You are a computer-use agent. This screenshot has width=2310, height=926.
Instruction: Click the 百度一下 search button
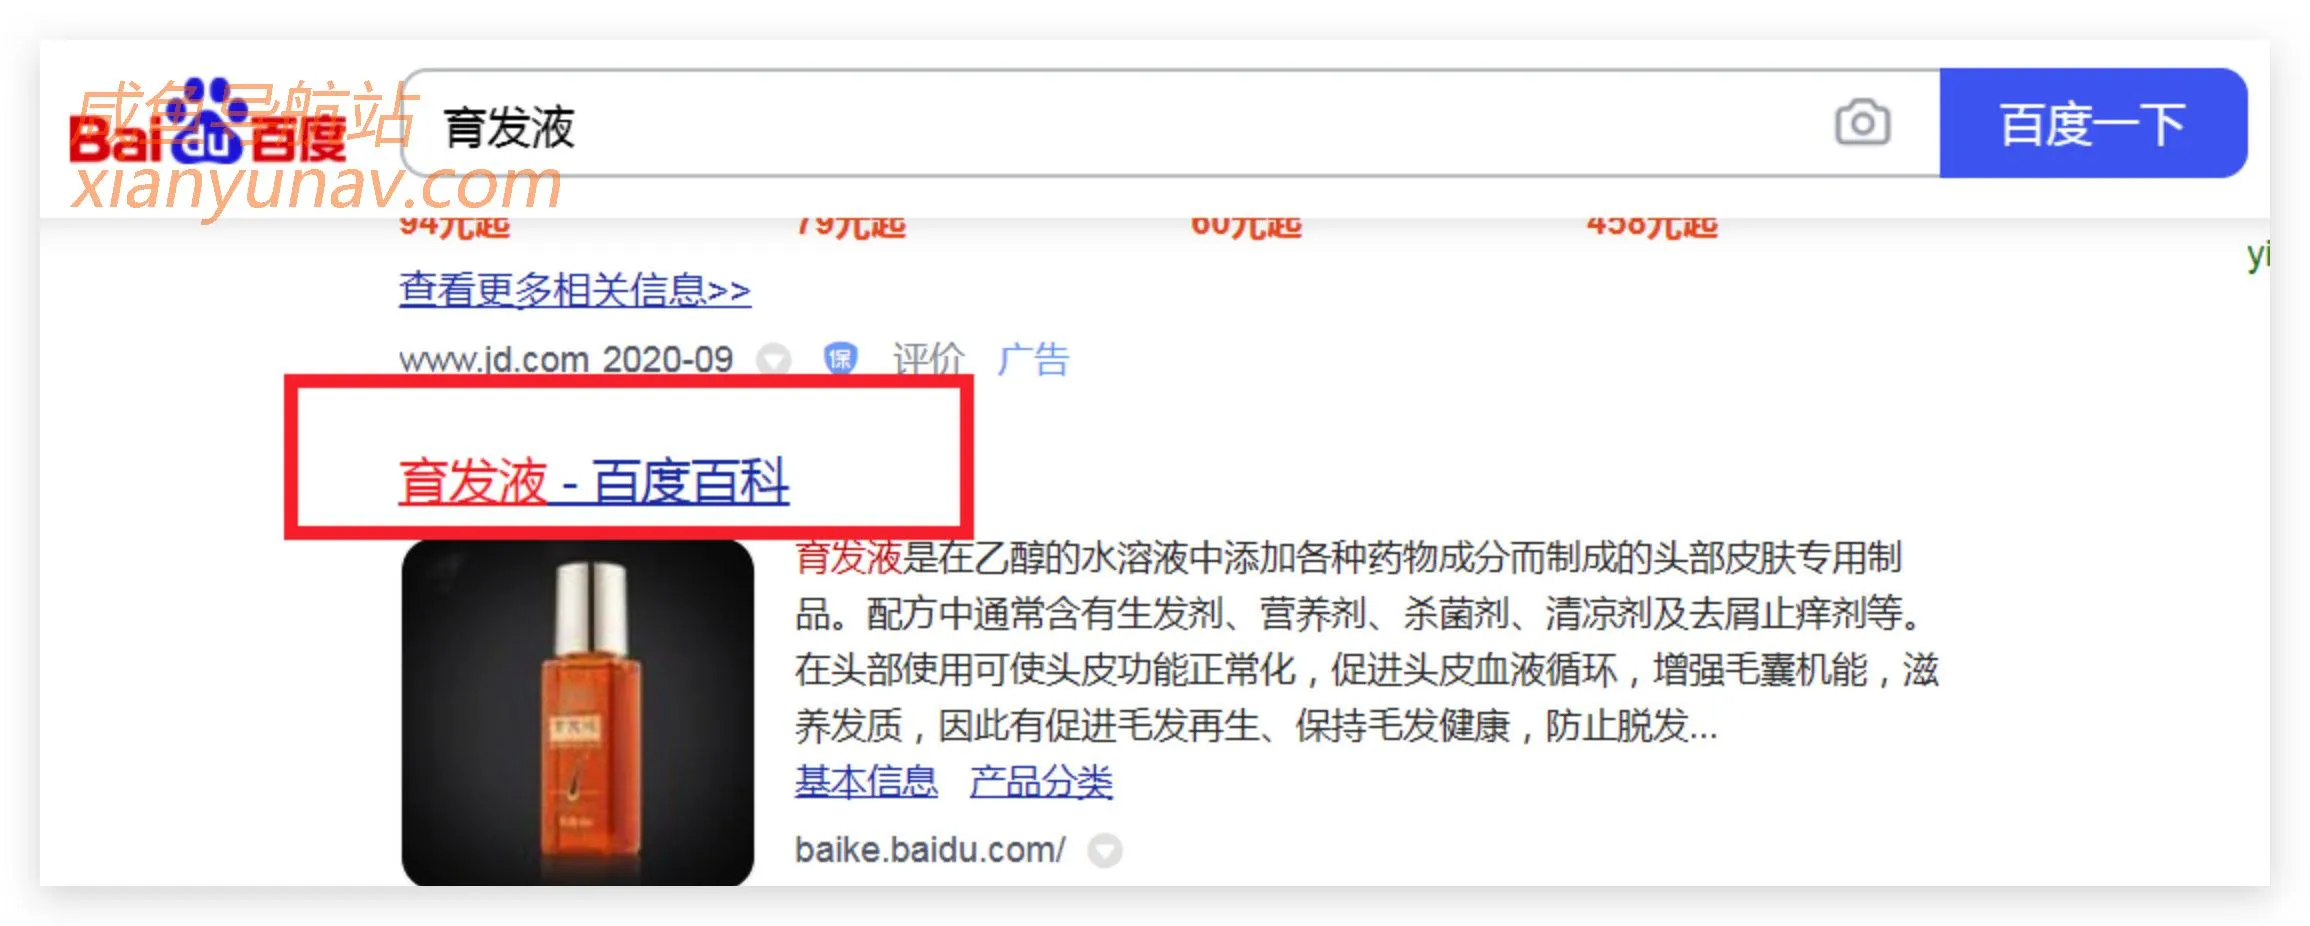pyautogui.click(x=2093, y=123)
